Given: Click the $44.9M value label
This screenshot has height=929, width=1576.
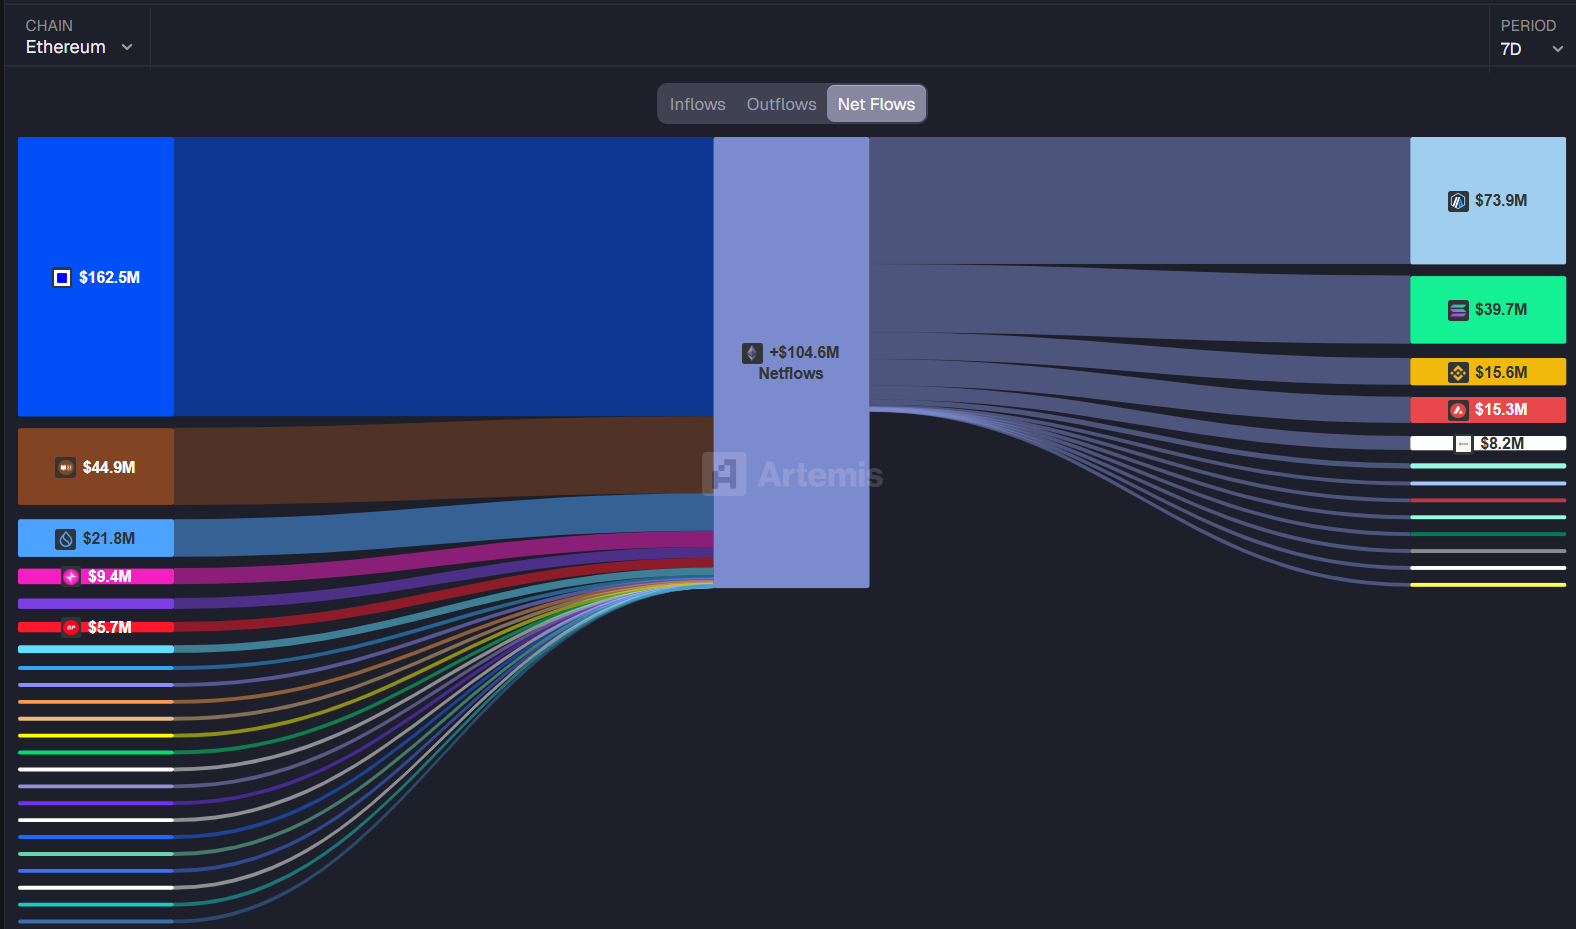Looking at the screenshot, I should tap(109, 467).
